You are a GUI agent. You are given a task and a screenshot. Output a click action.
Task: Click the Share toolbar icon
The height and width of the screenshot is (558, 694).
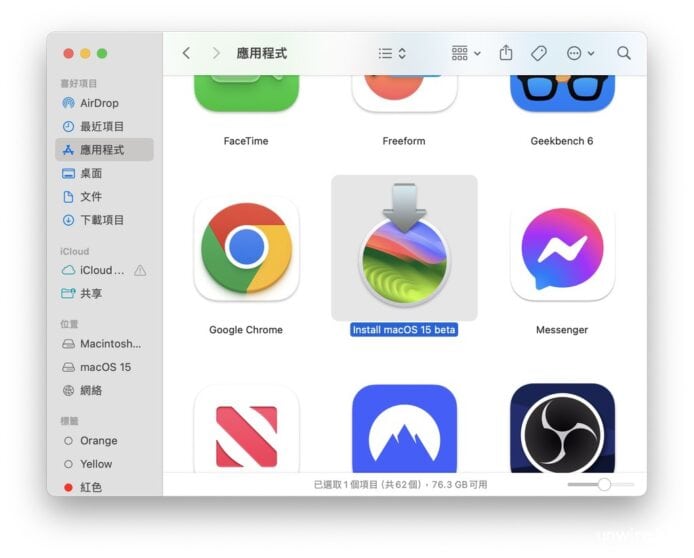(506, 53)
